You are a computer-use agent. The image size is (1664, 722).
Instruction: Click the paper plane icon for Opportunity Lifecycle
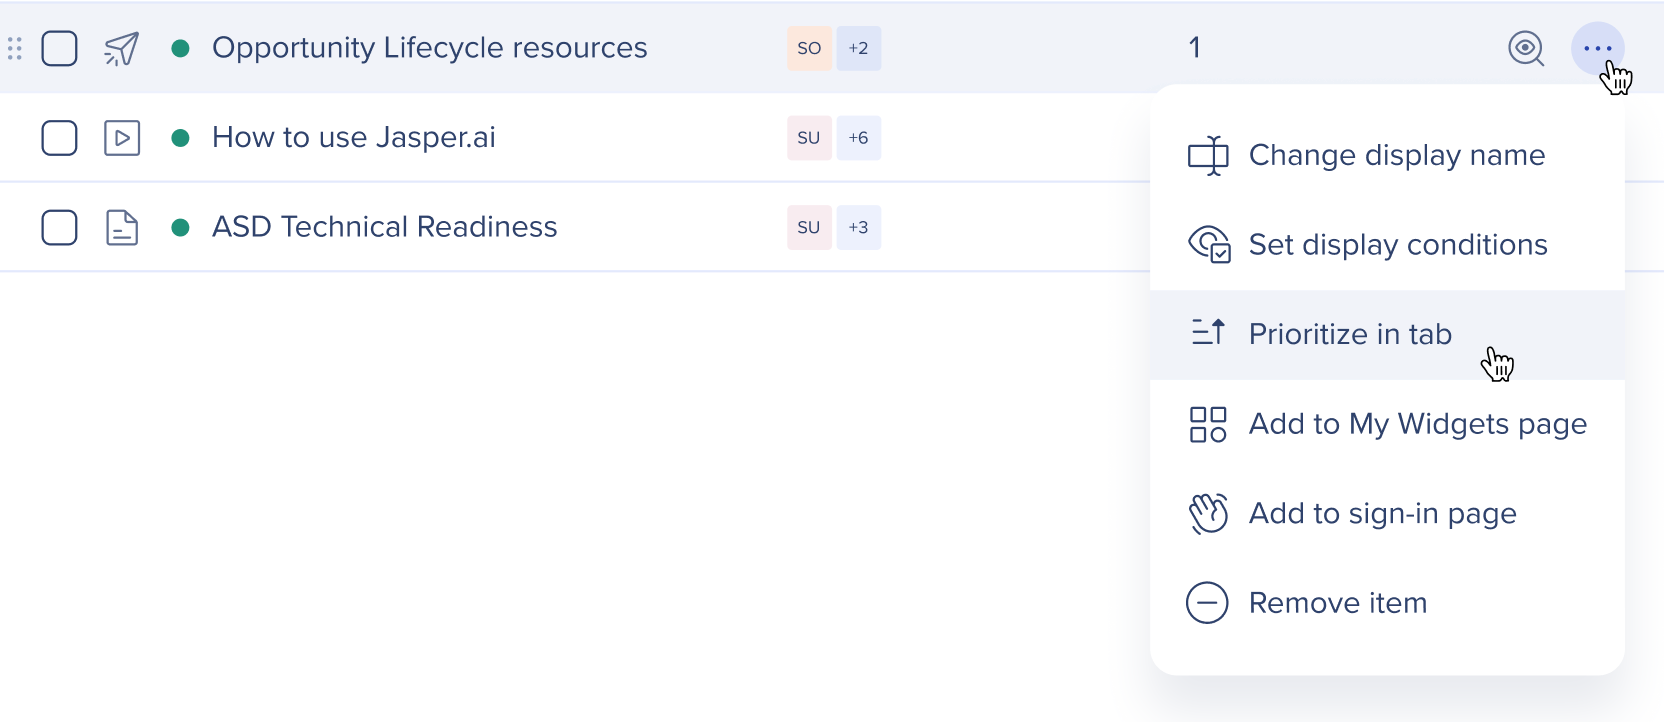coord(122,48)
